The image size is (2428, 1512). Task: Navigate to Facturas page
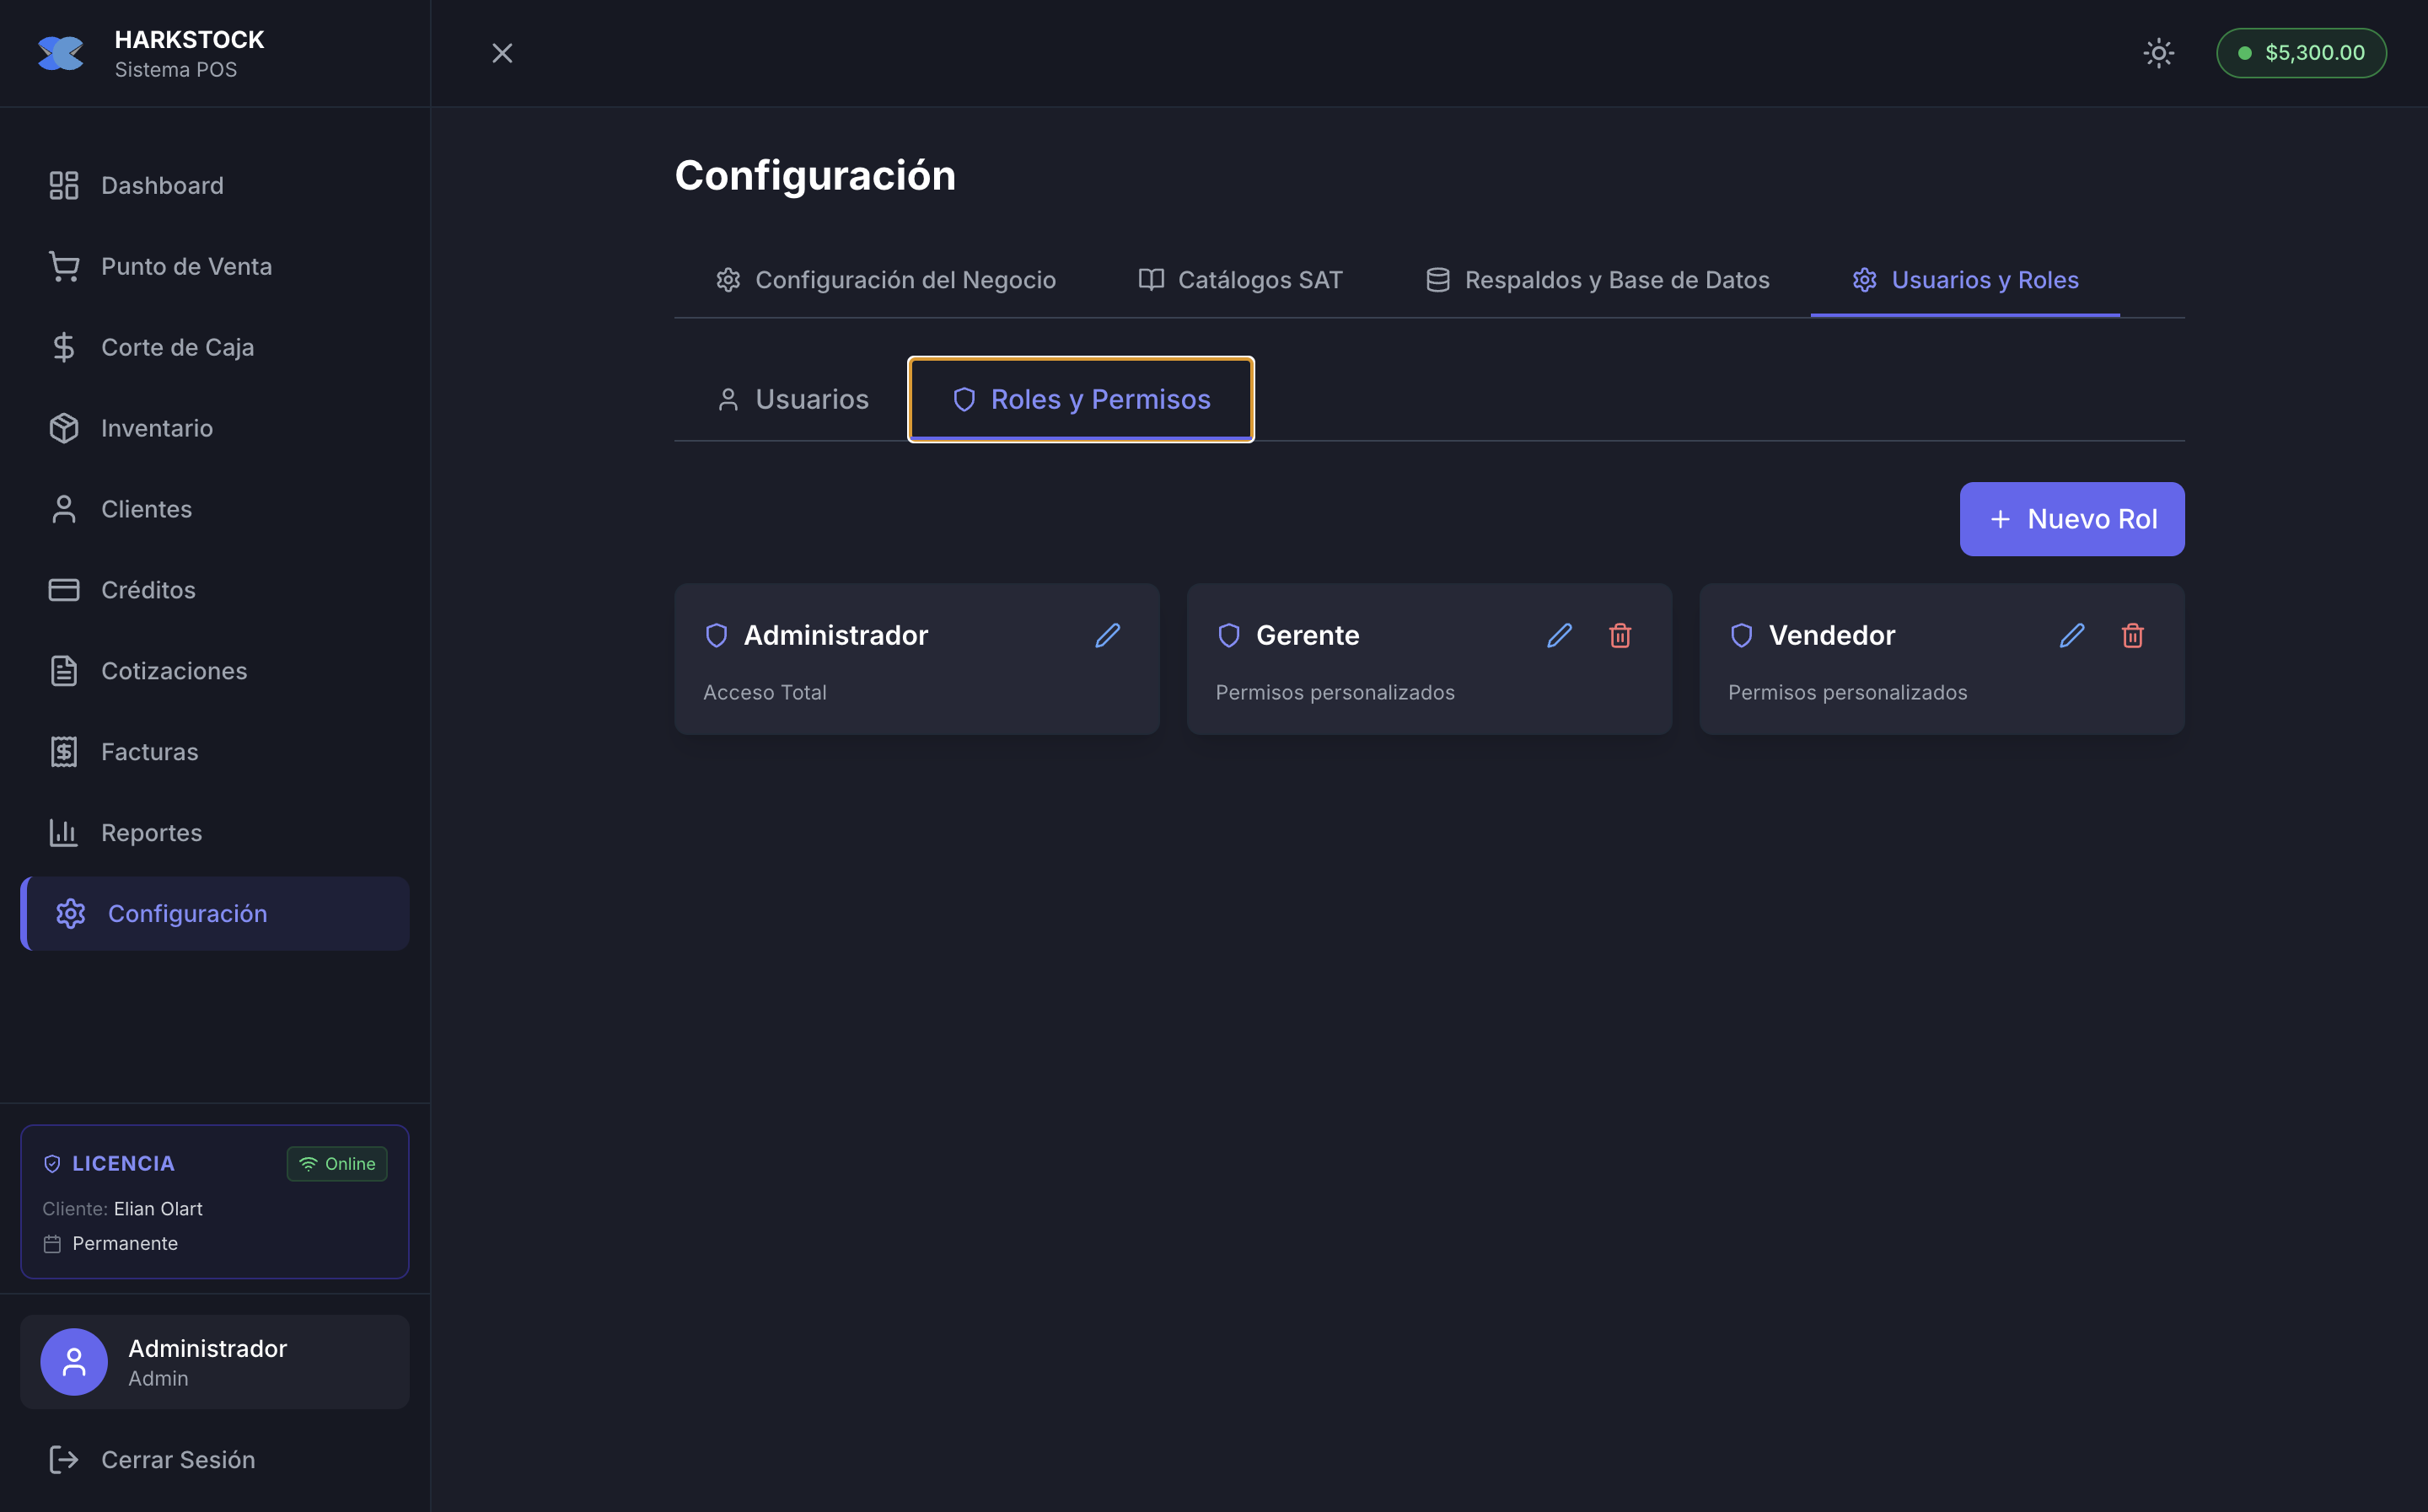tap(149, 751)
